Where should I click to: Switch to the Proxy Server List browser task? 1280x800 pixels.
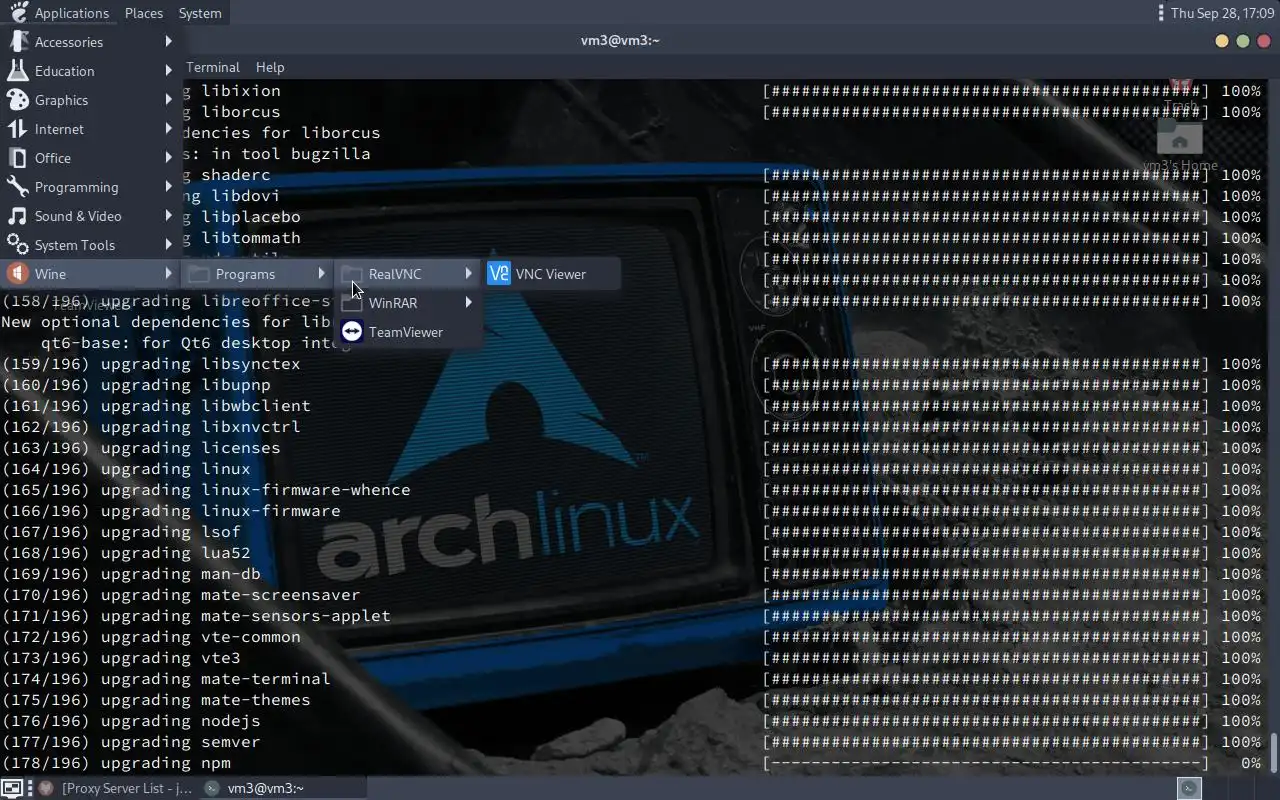[117, 788]
